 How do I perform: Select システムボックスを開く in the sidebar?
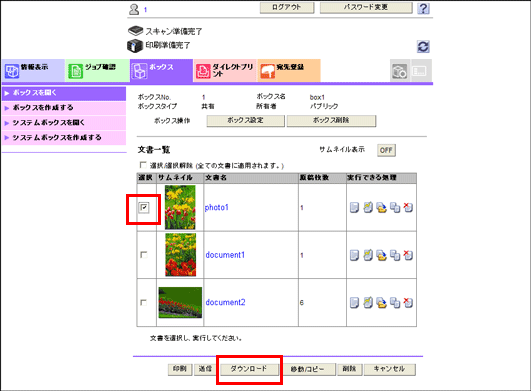click(64, 123)
